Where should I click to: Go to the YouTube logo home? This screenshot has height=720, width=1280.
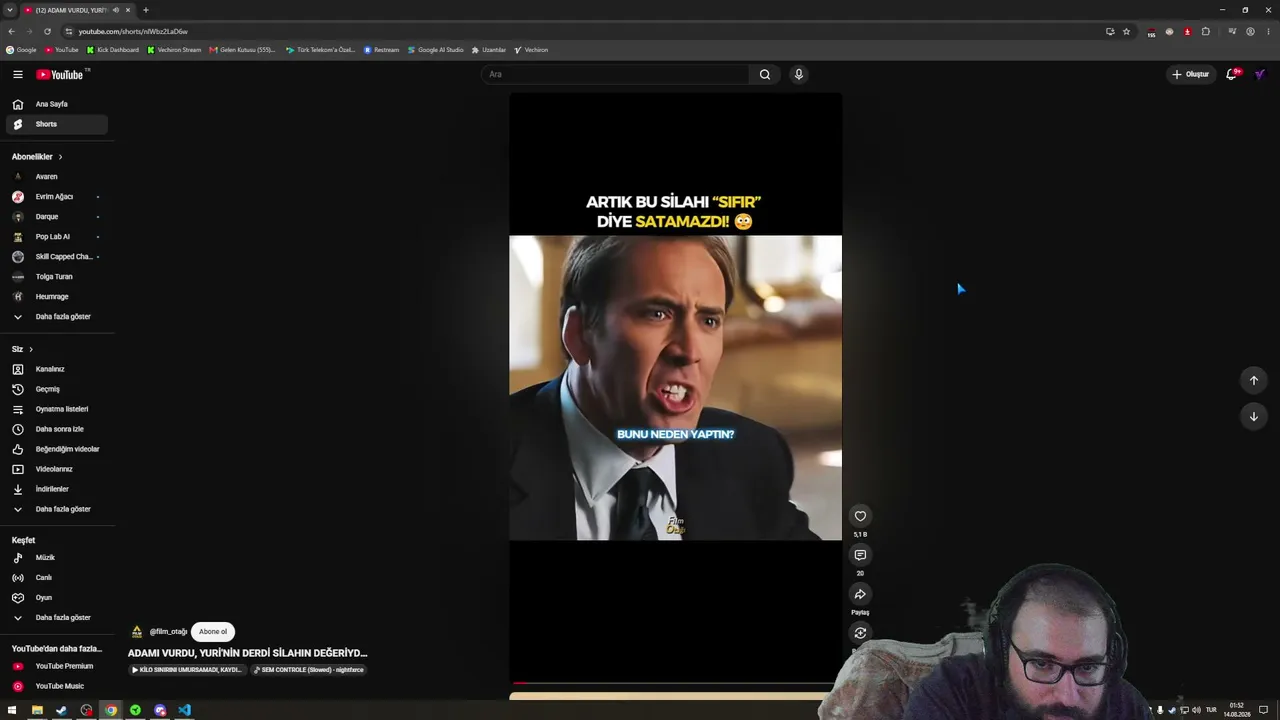pos(62,74)
